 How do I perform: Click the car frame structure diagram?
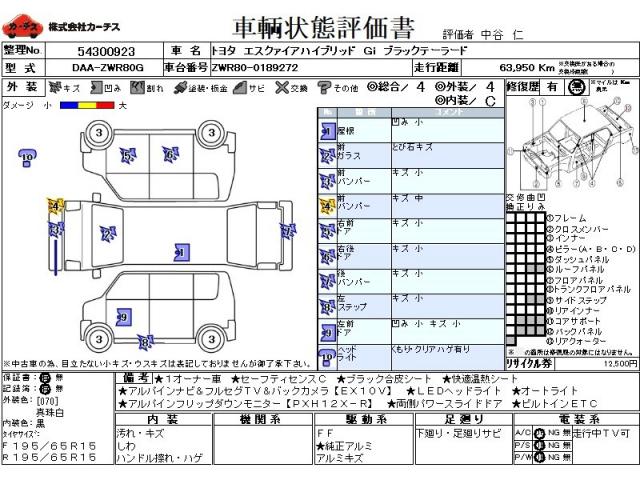(572, 143)
